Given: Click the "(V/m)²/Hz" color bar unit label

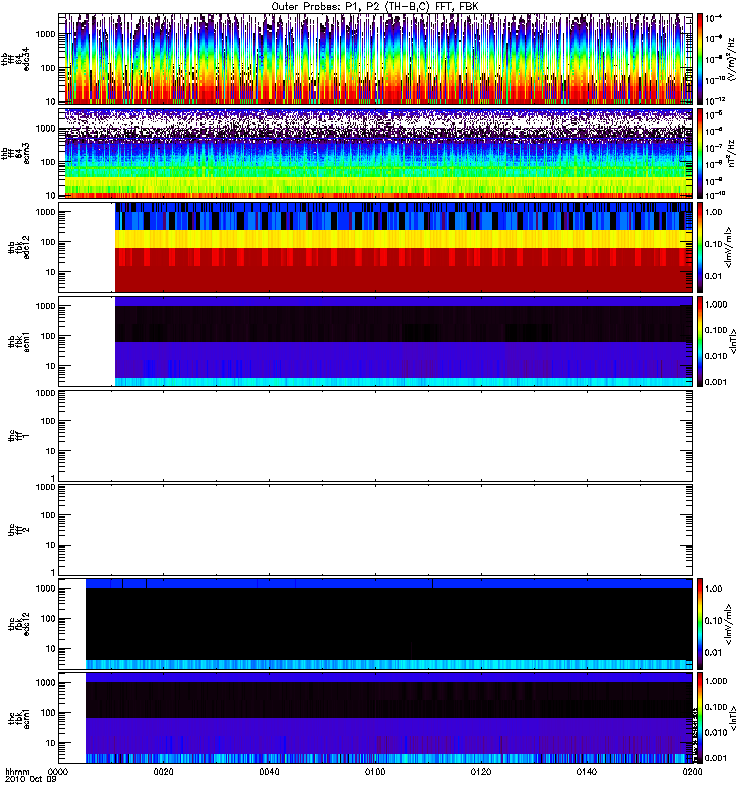Looking at the screenshot, I should click(x=731, y=60).
